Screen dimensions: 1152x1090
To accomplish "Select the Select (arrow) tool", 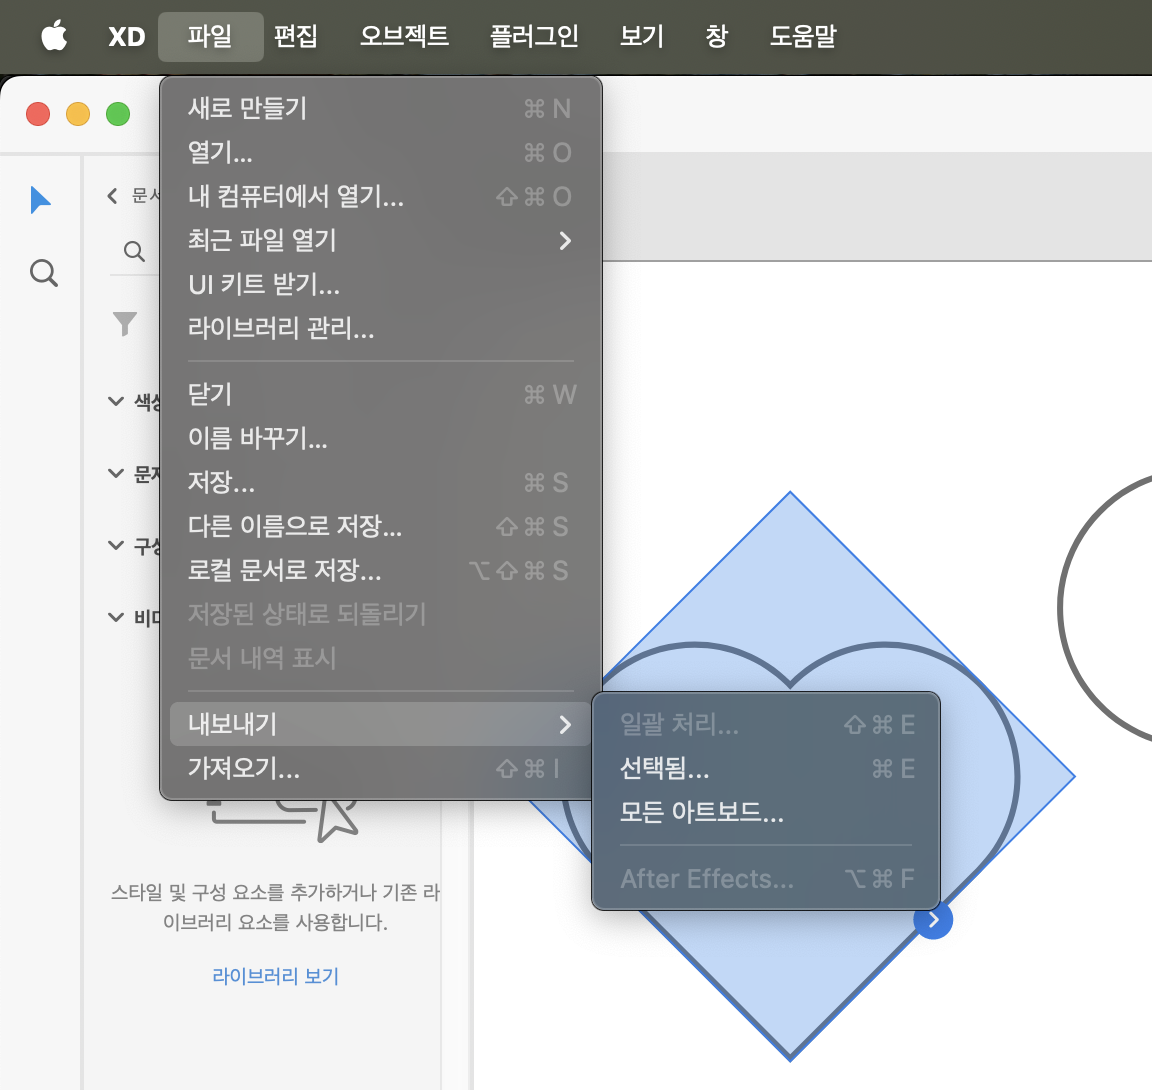I will point(40,200).
